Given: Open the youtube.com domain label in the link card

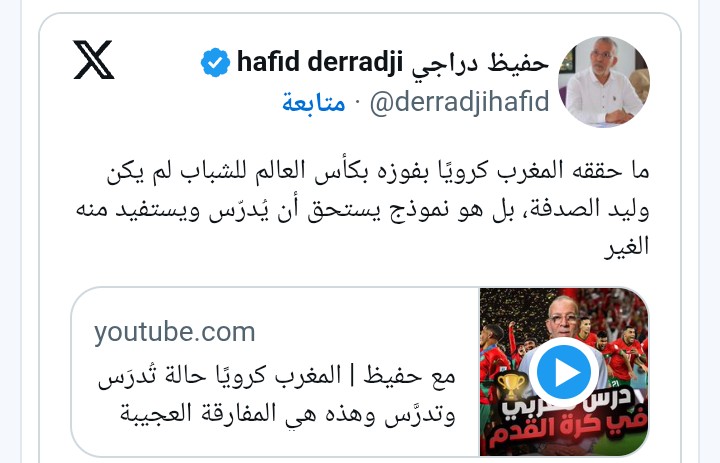Looking at the screenshot, I should tap(174, 333).
